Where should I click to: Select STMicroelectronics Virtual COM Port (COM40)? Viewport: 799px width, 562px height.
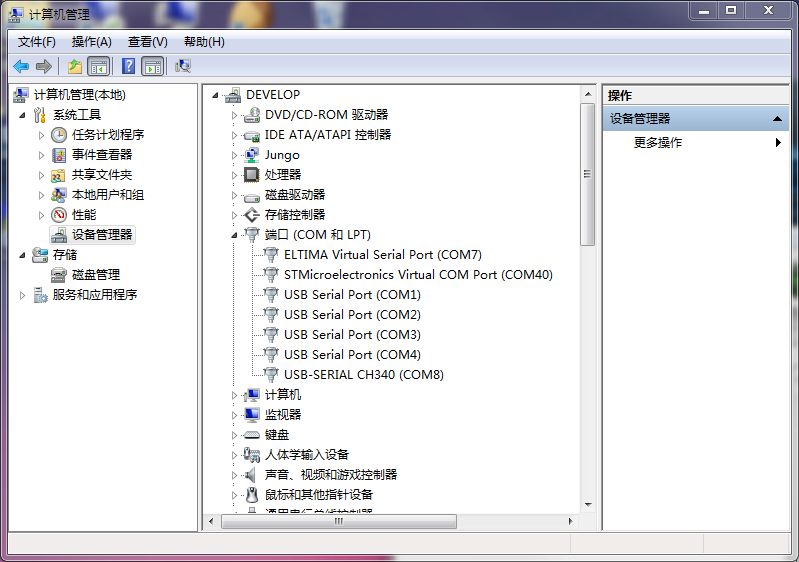[x=418, y=275]
